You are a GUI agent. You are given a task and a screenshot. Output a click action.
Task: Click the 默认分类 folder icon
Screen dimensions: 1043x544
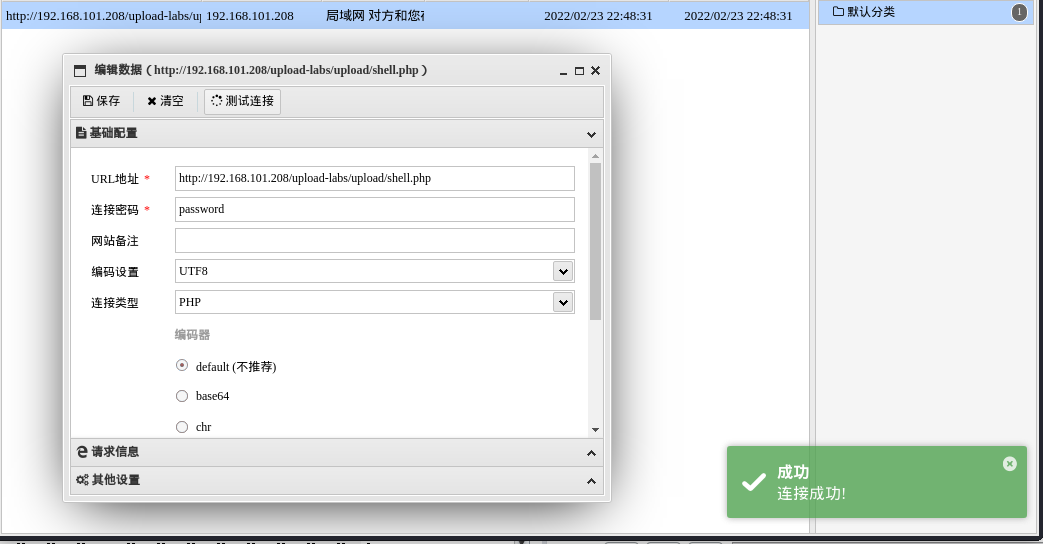[x=838, y=11]
